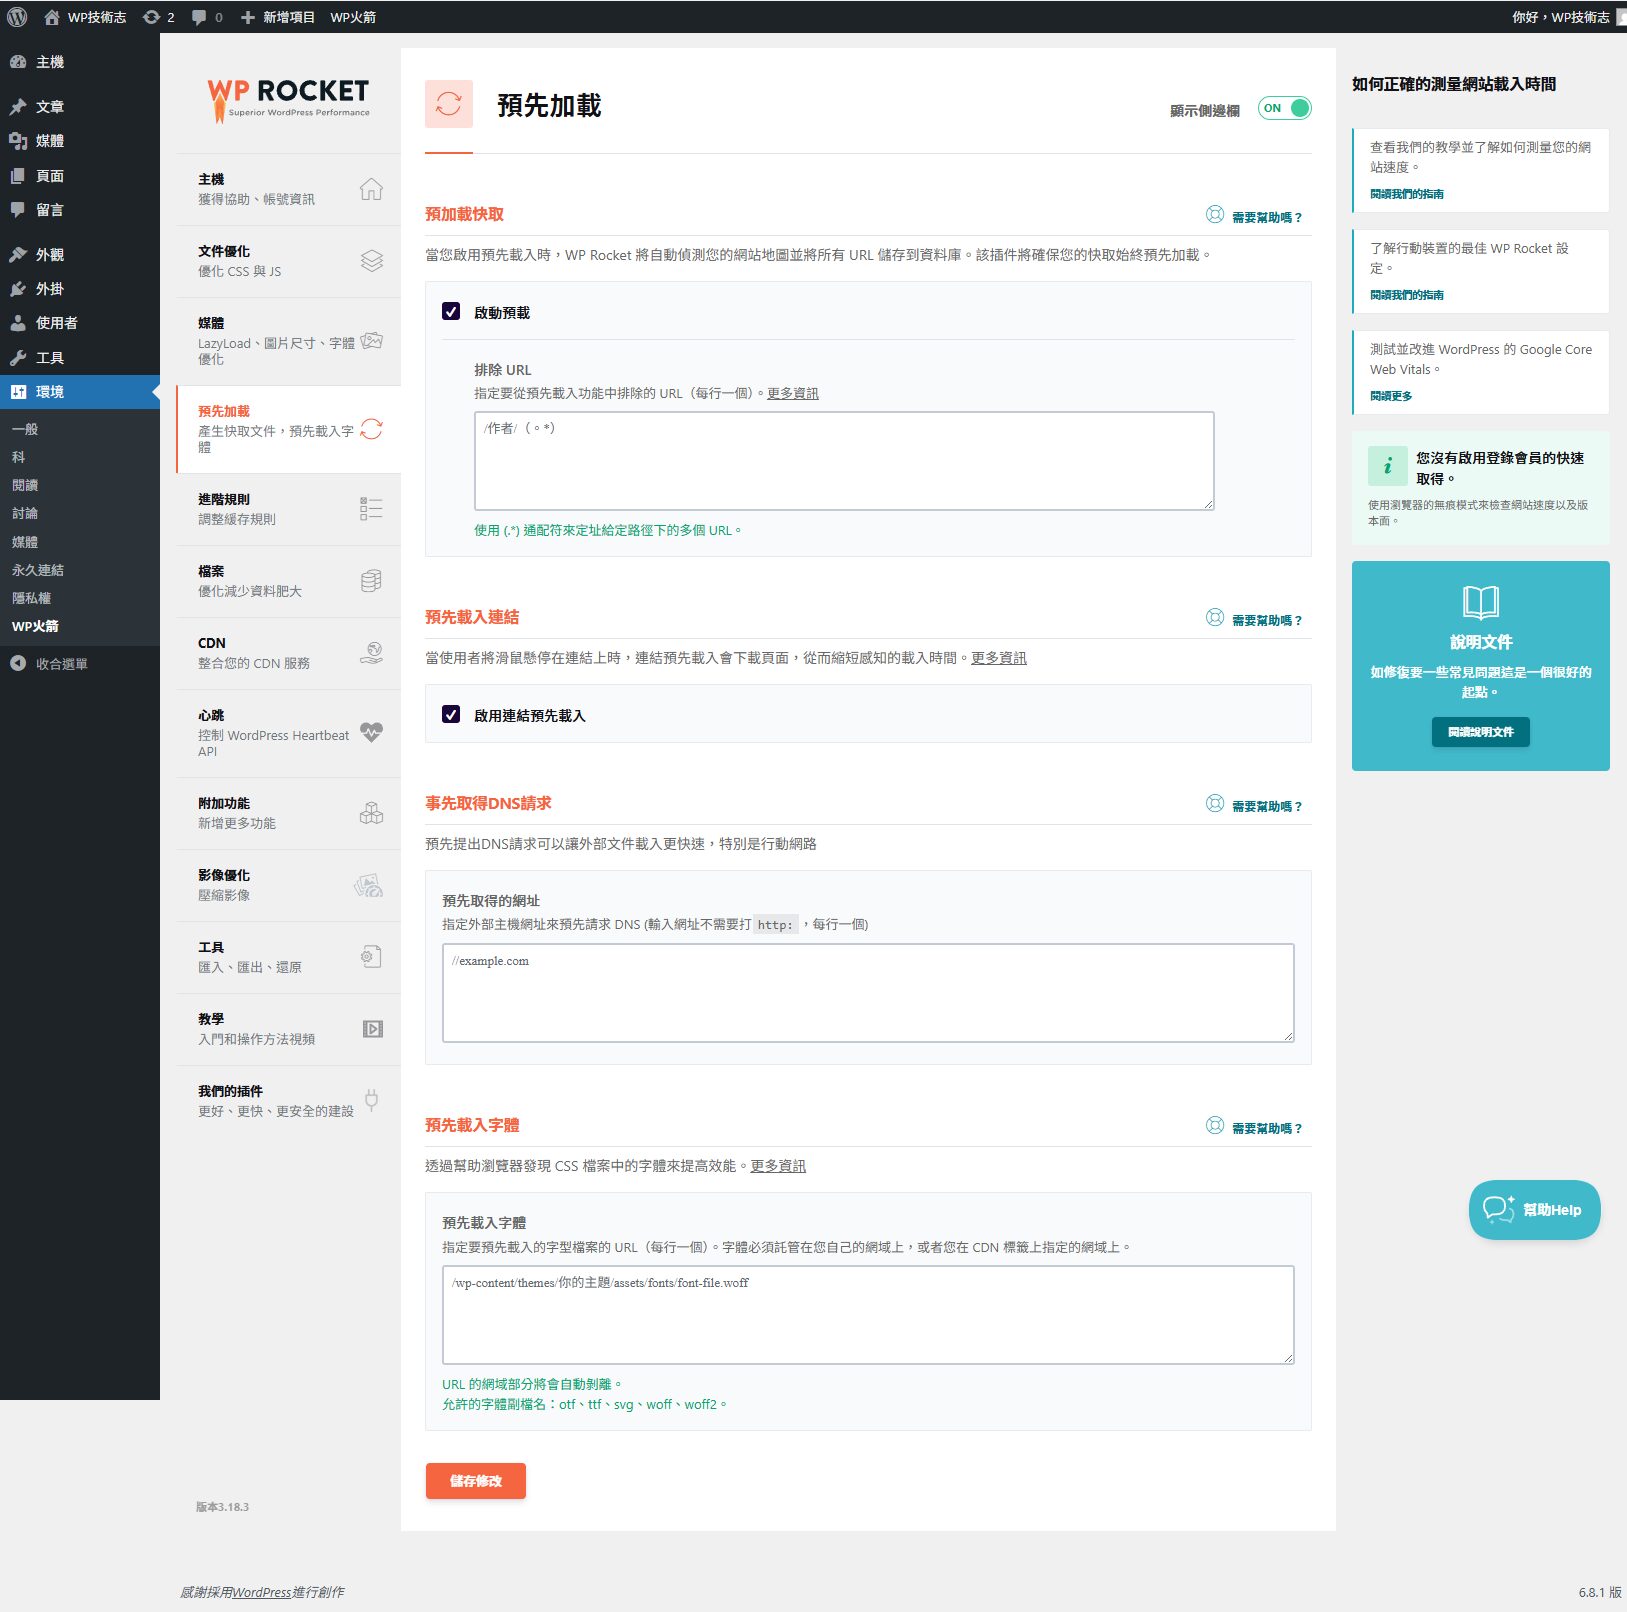Click the 新增項目 plus item
The image size is (1627, 1612).
(x=277, y=17)
